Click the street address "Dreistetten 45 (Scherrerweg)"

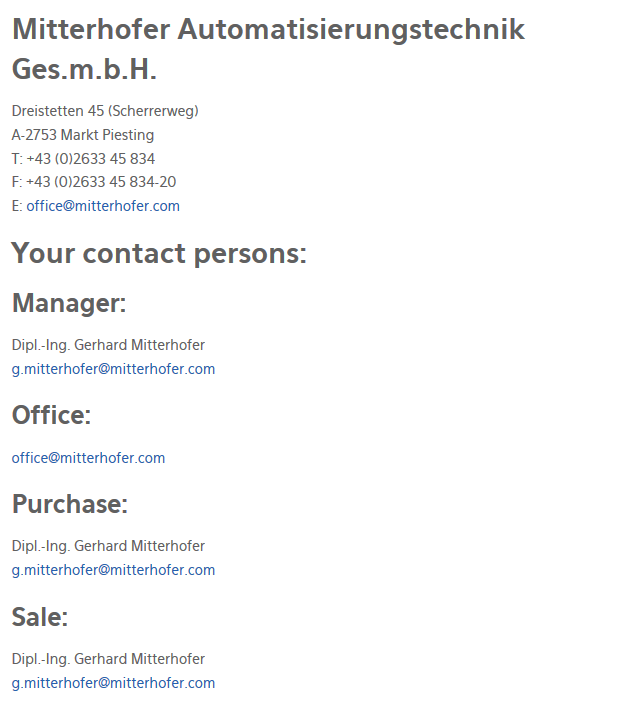tap(105, 111)
